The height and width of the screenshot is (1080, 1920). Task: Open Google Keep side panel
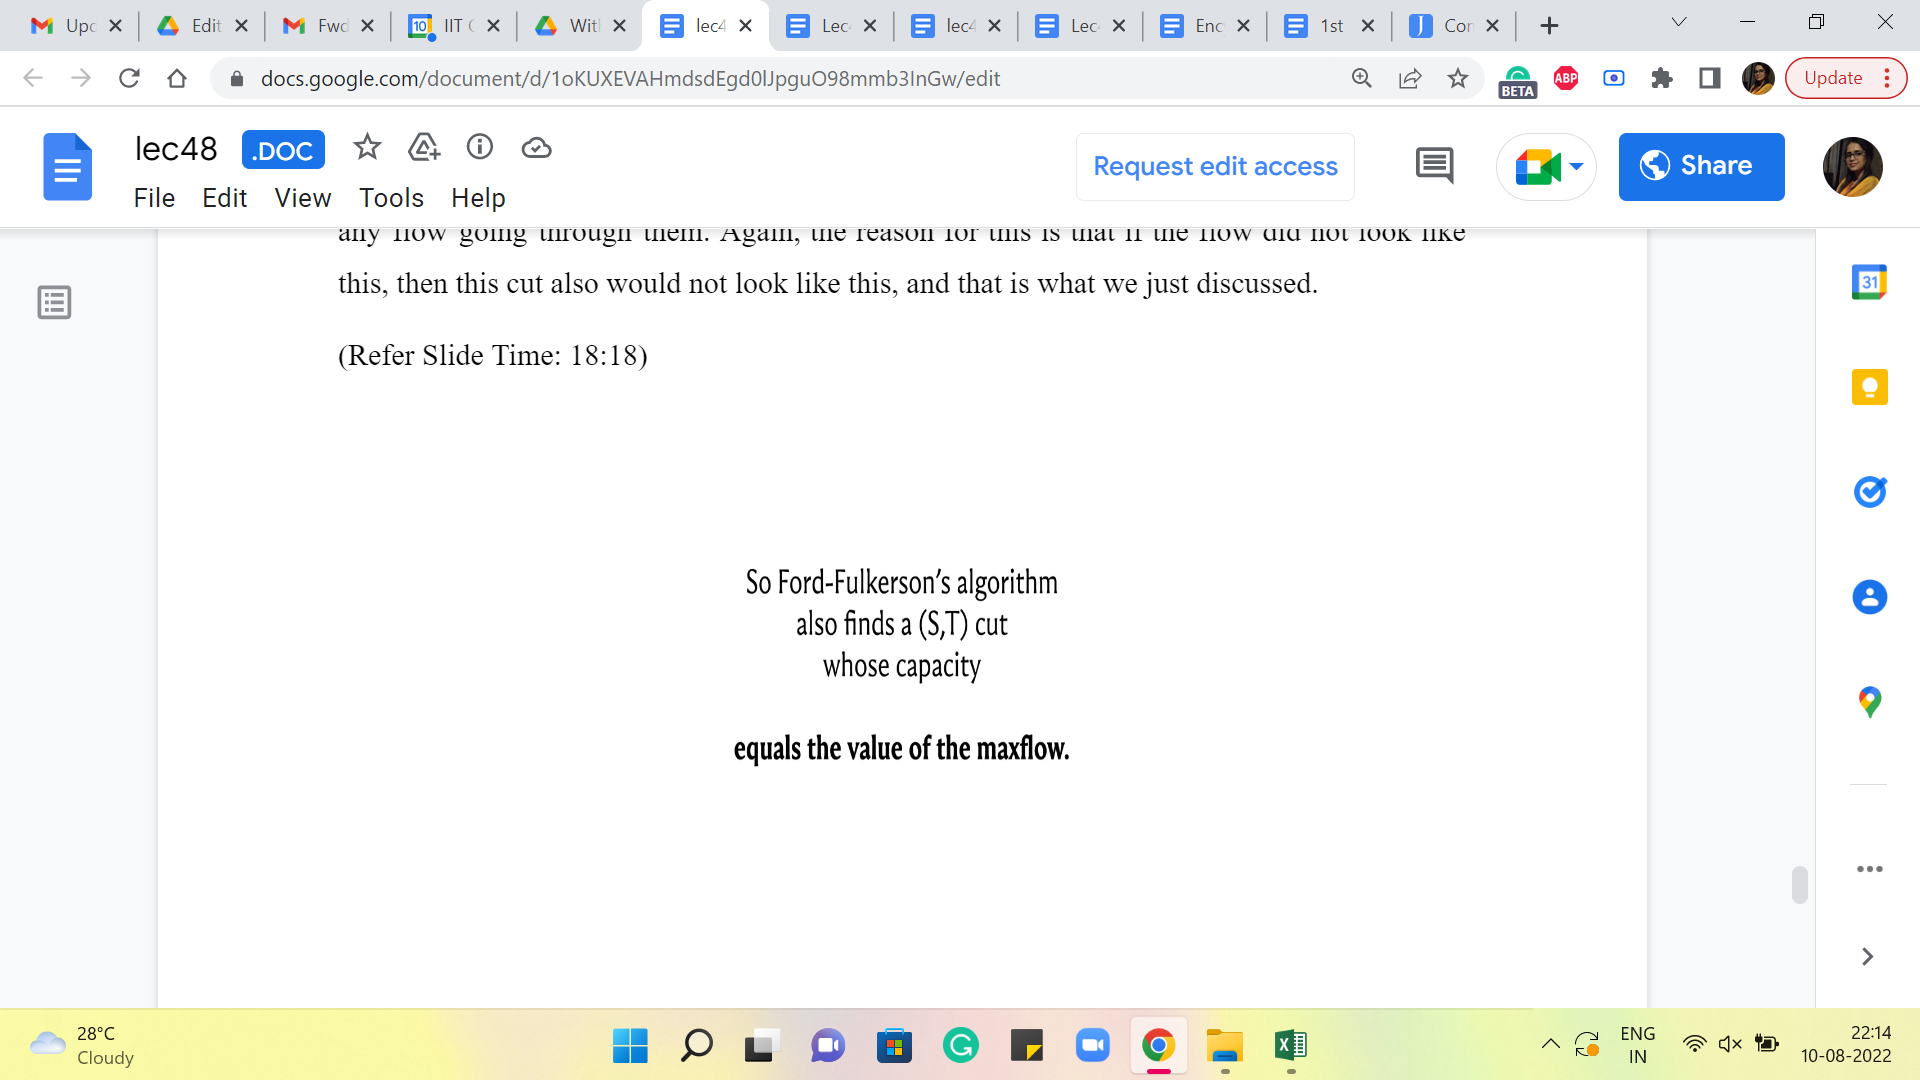(1869, 387)
